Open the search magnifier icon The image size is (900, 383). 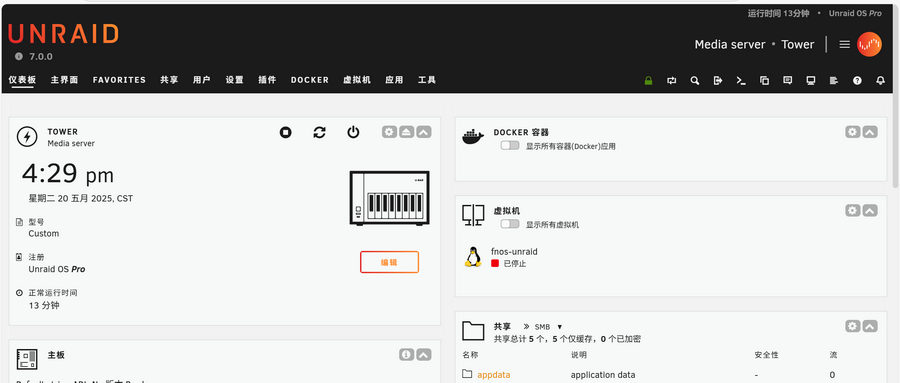(x=695, y=80)
